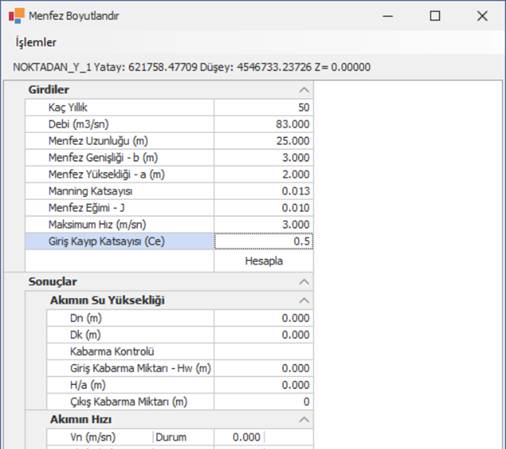Open the İşlemler menu
Image resolution: width=506 pixels, height=449 pixels.
click(36, 42)
